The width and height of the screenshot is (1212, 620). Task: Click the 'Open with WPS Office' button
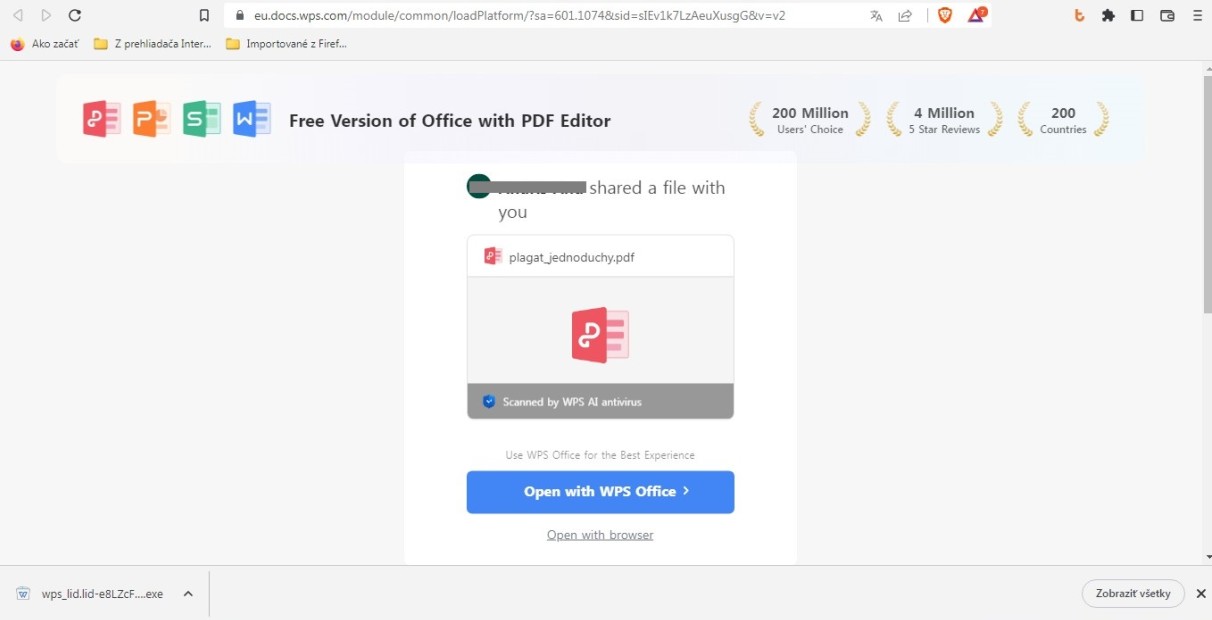pyautogui.click(x=600, y=492)
